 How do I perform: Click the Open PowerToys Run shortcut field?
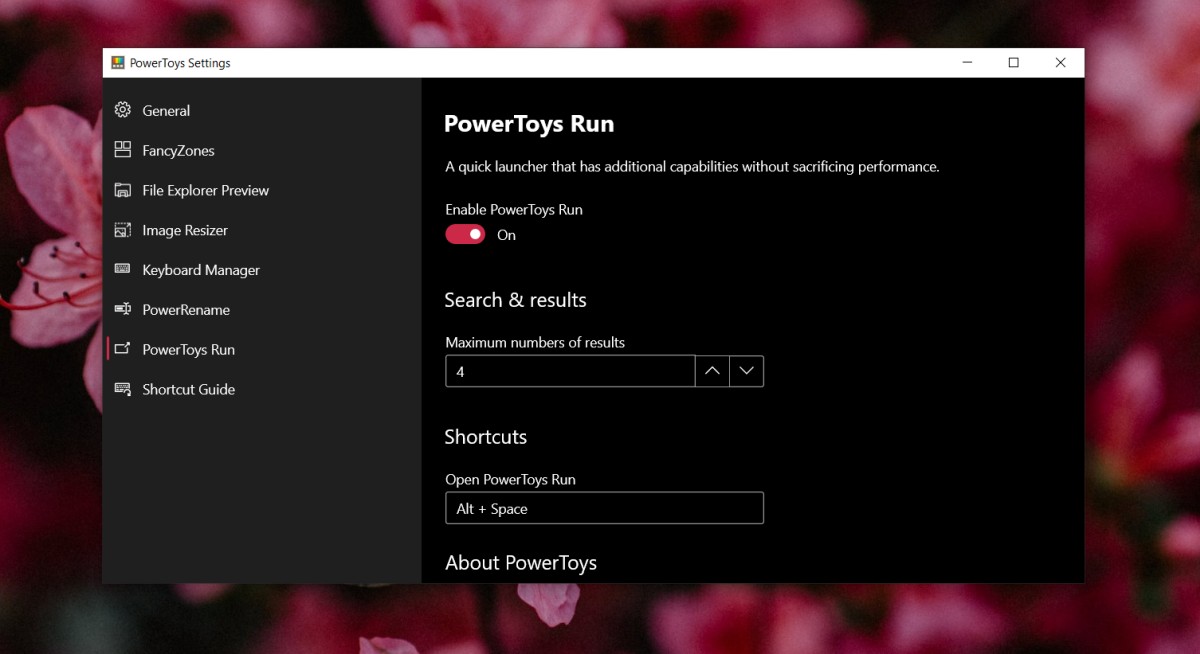pos(604,508)
